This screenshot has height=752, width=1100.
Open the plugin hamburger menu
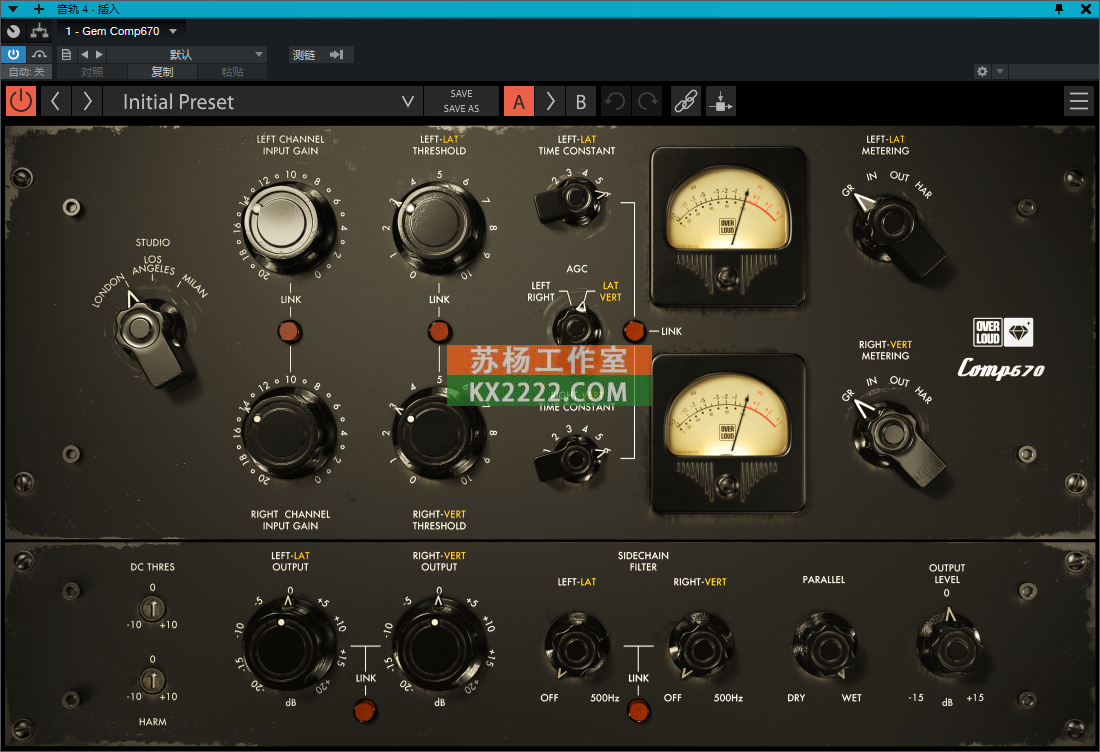1078,101
